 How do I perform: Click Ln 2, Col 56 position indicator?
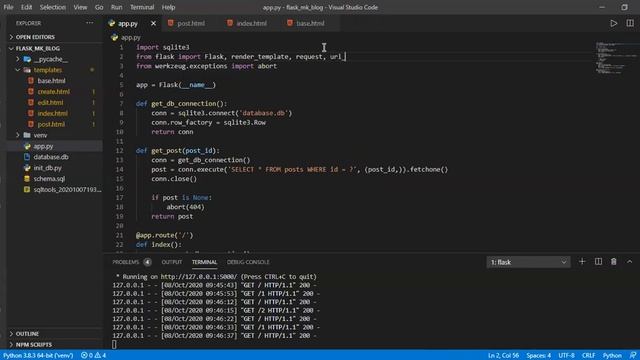pyautogui.click(x=503, y=355)
